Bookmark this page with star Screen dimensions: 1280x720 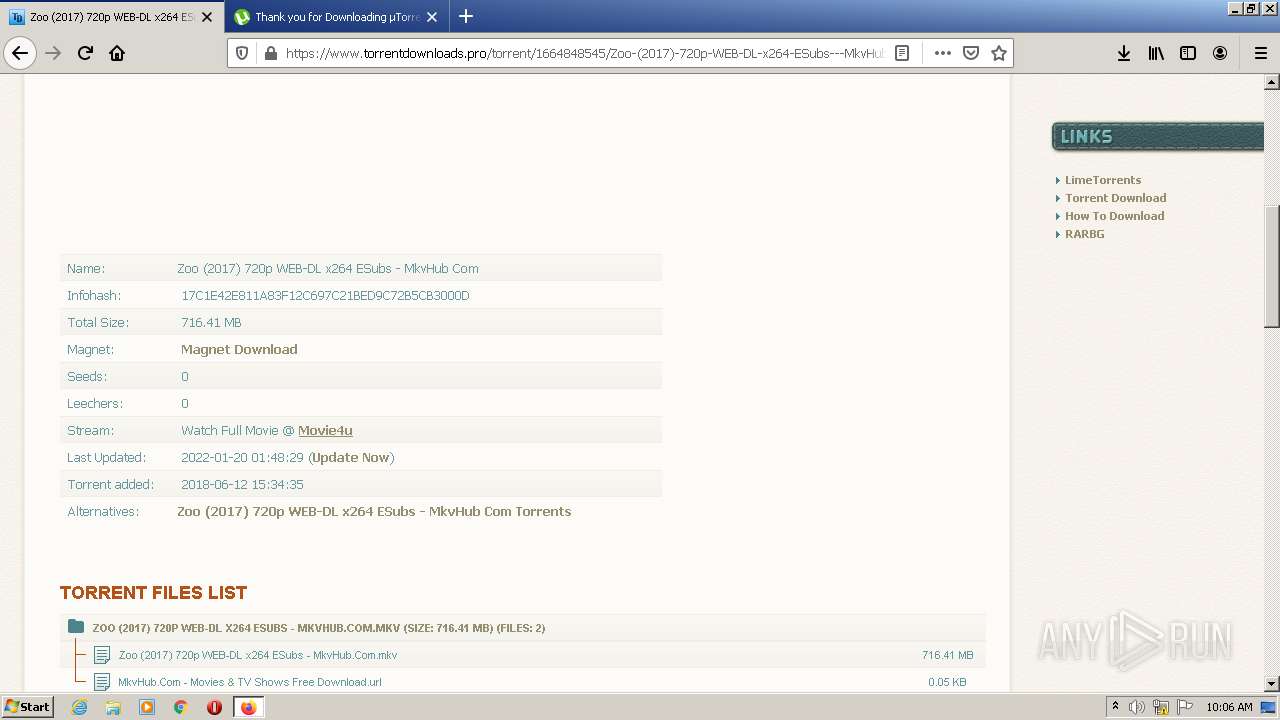click(998, 53)
